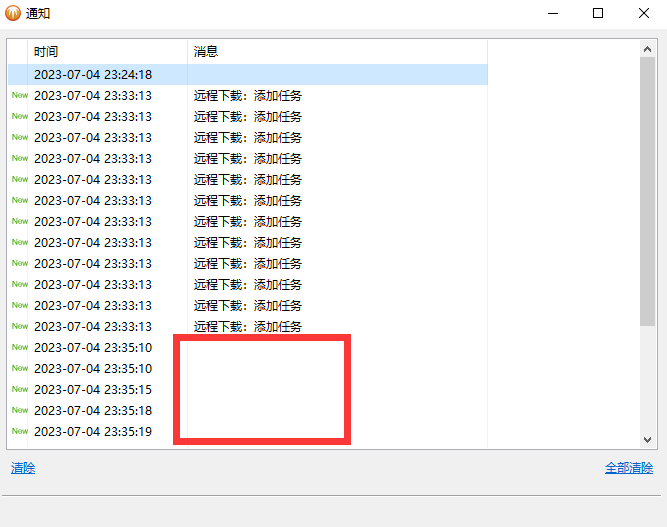Select the notification at 23:35:15
The image size is (667, 527).
click(248, 389)
